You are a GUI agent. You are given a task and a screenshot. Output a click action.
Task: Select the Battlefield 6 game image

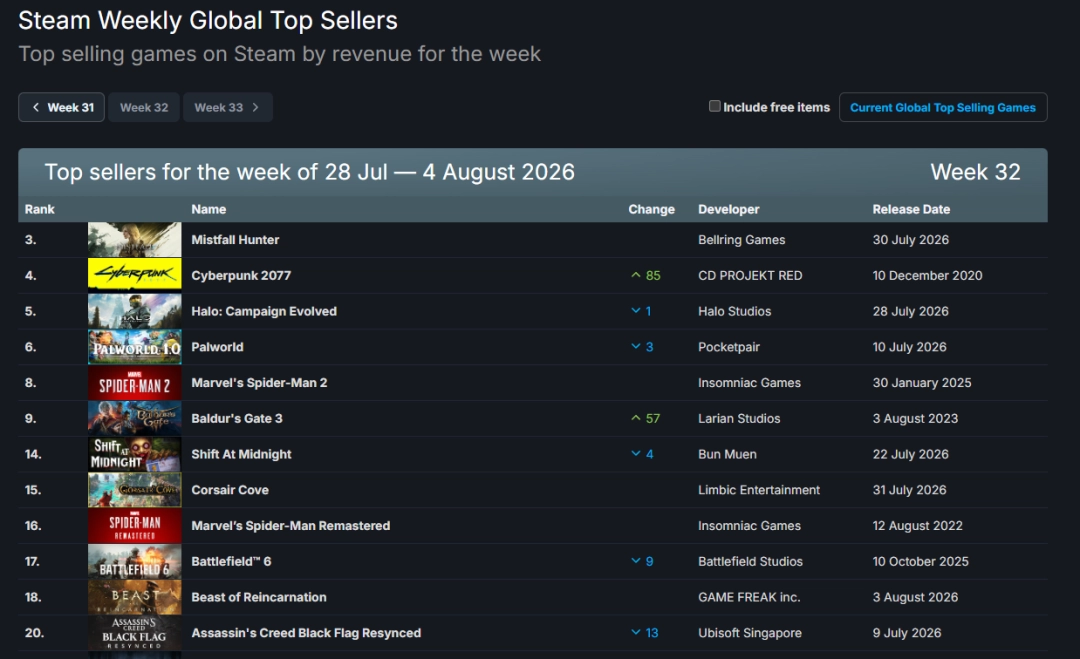click(135, 561)
